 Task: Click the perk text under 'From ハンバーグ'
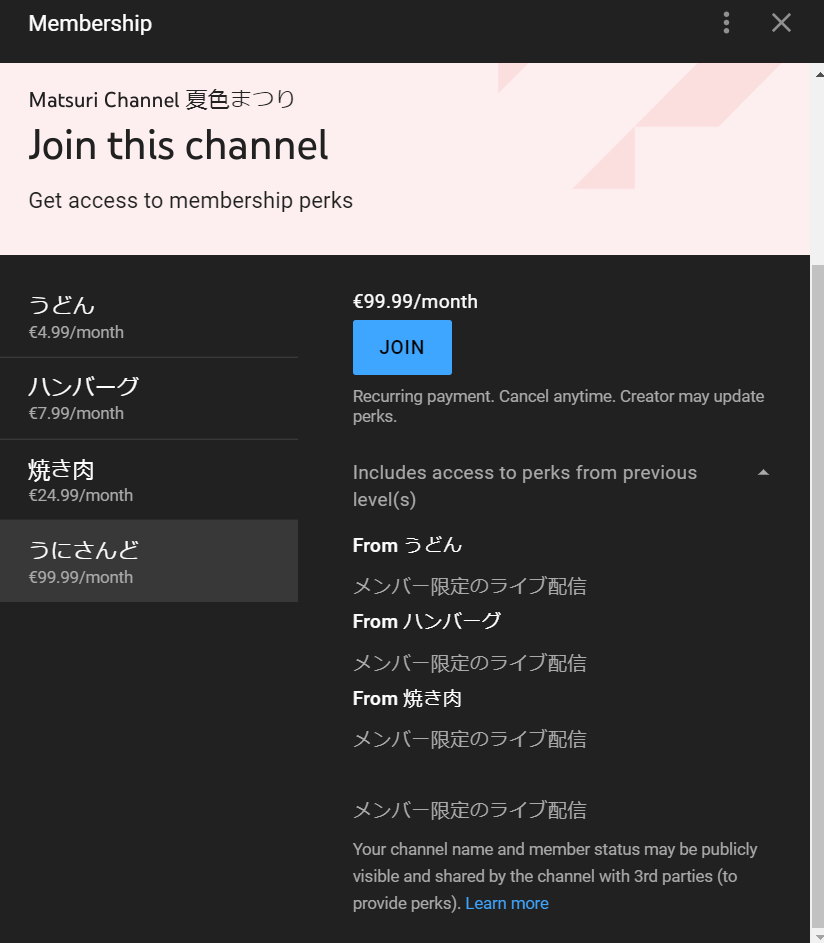pyautogui.click(x=469, y=663)
